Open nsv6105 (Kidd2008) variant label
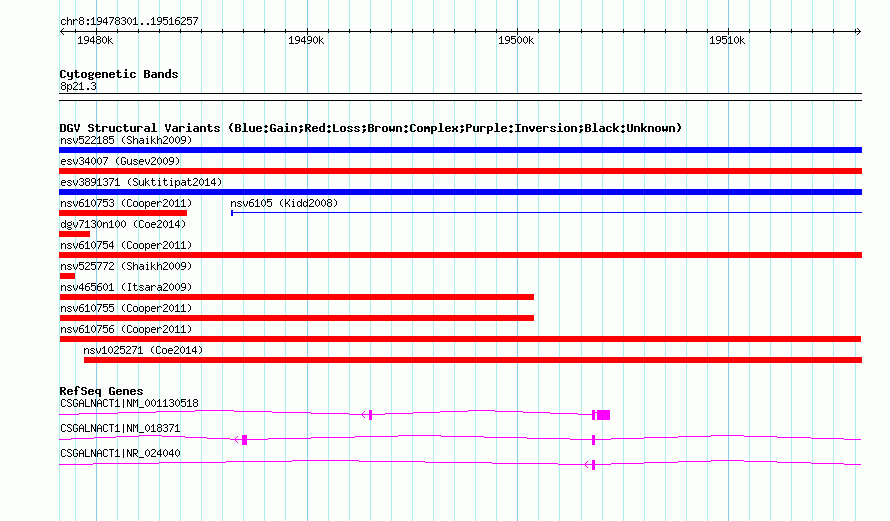The image size is (890, 521). click(284, 203)
